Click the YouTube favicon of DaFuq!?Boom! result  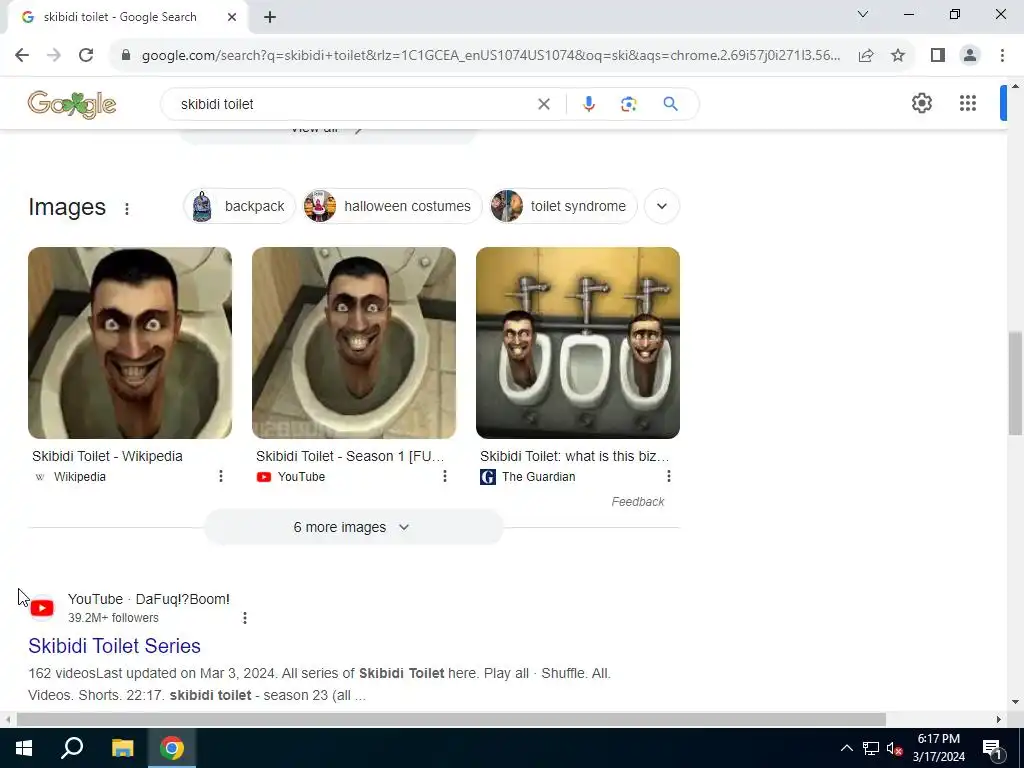[x=42, y=608]
